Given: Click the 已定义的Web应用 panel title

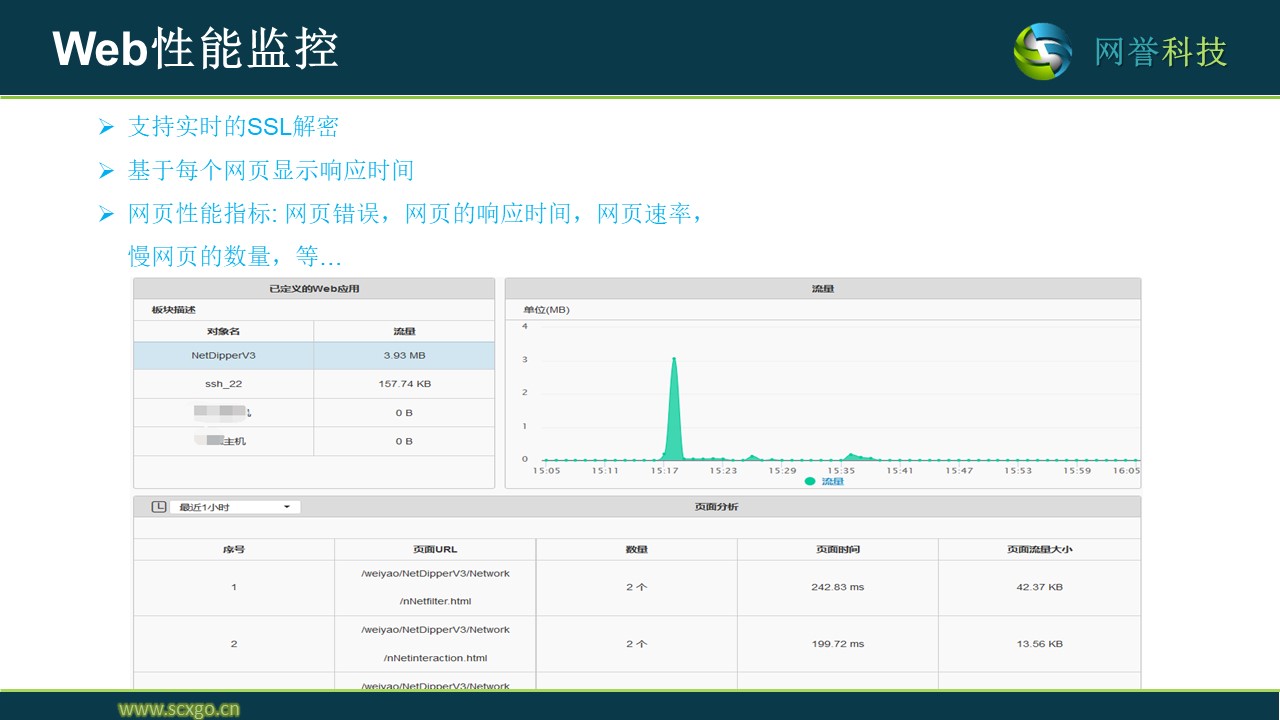Looking at the screenshot, I should (314, 289).
